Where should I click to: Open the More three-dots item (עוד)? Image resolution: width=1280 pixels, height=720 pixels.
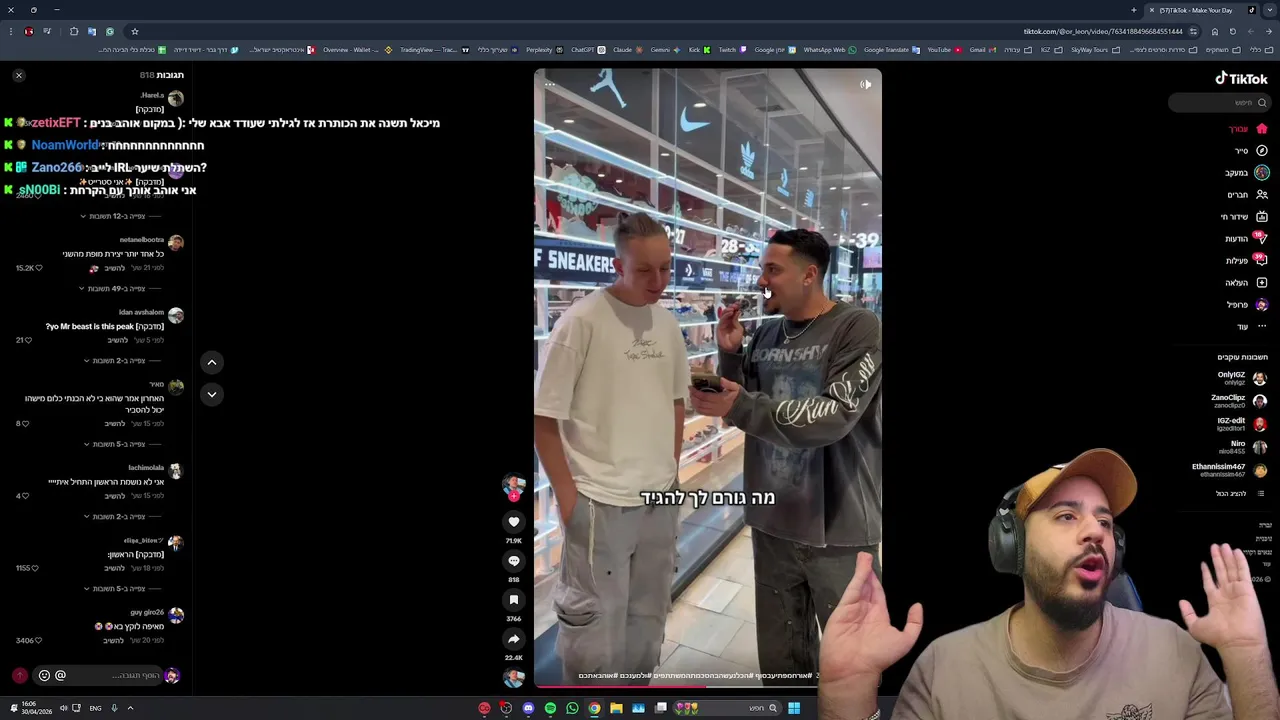(1252, 327)
